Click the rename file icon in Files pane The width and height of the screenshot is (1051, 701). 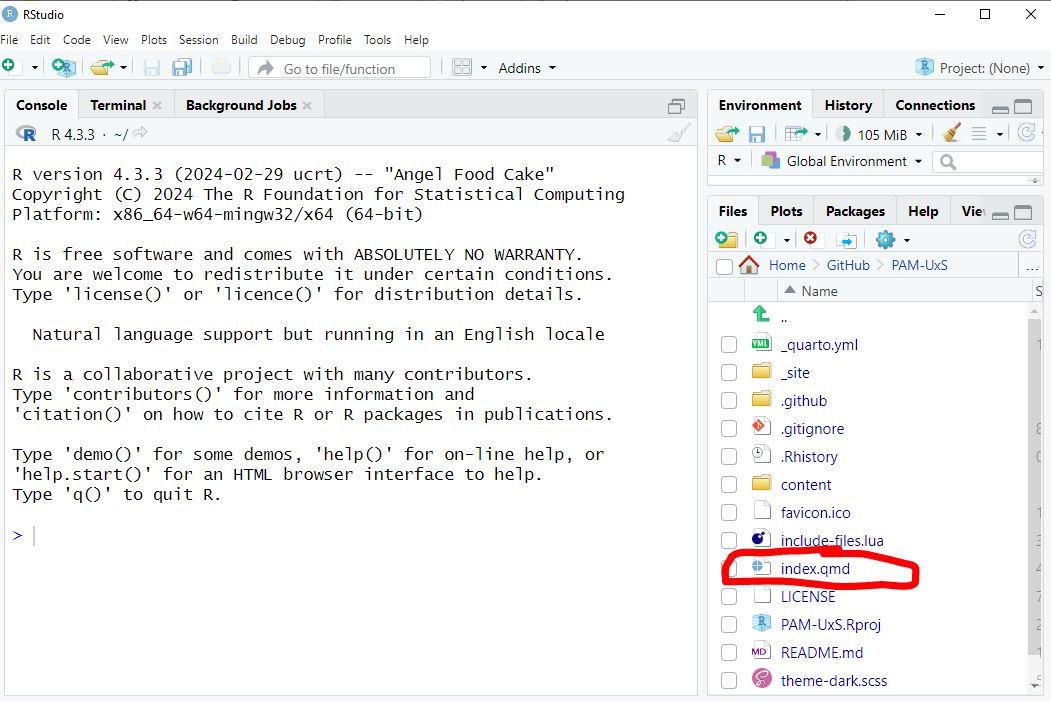[847, 239]
